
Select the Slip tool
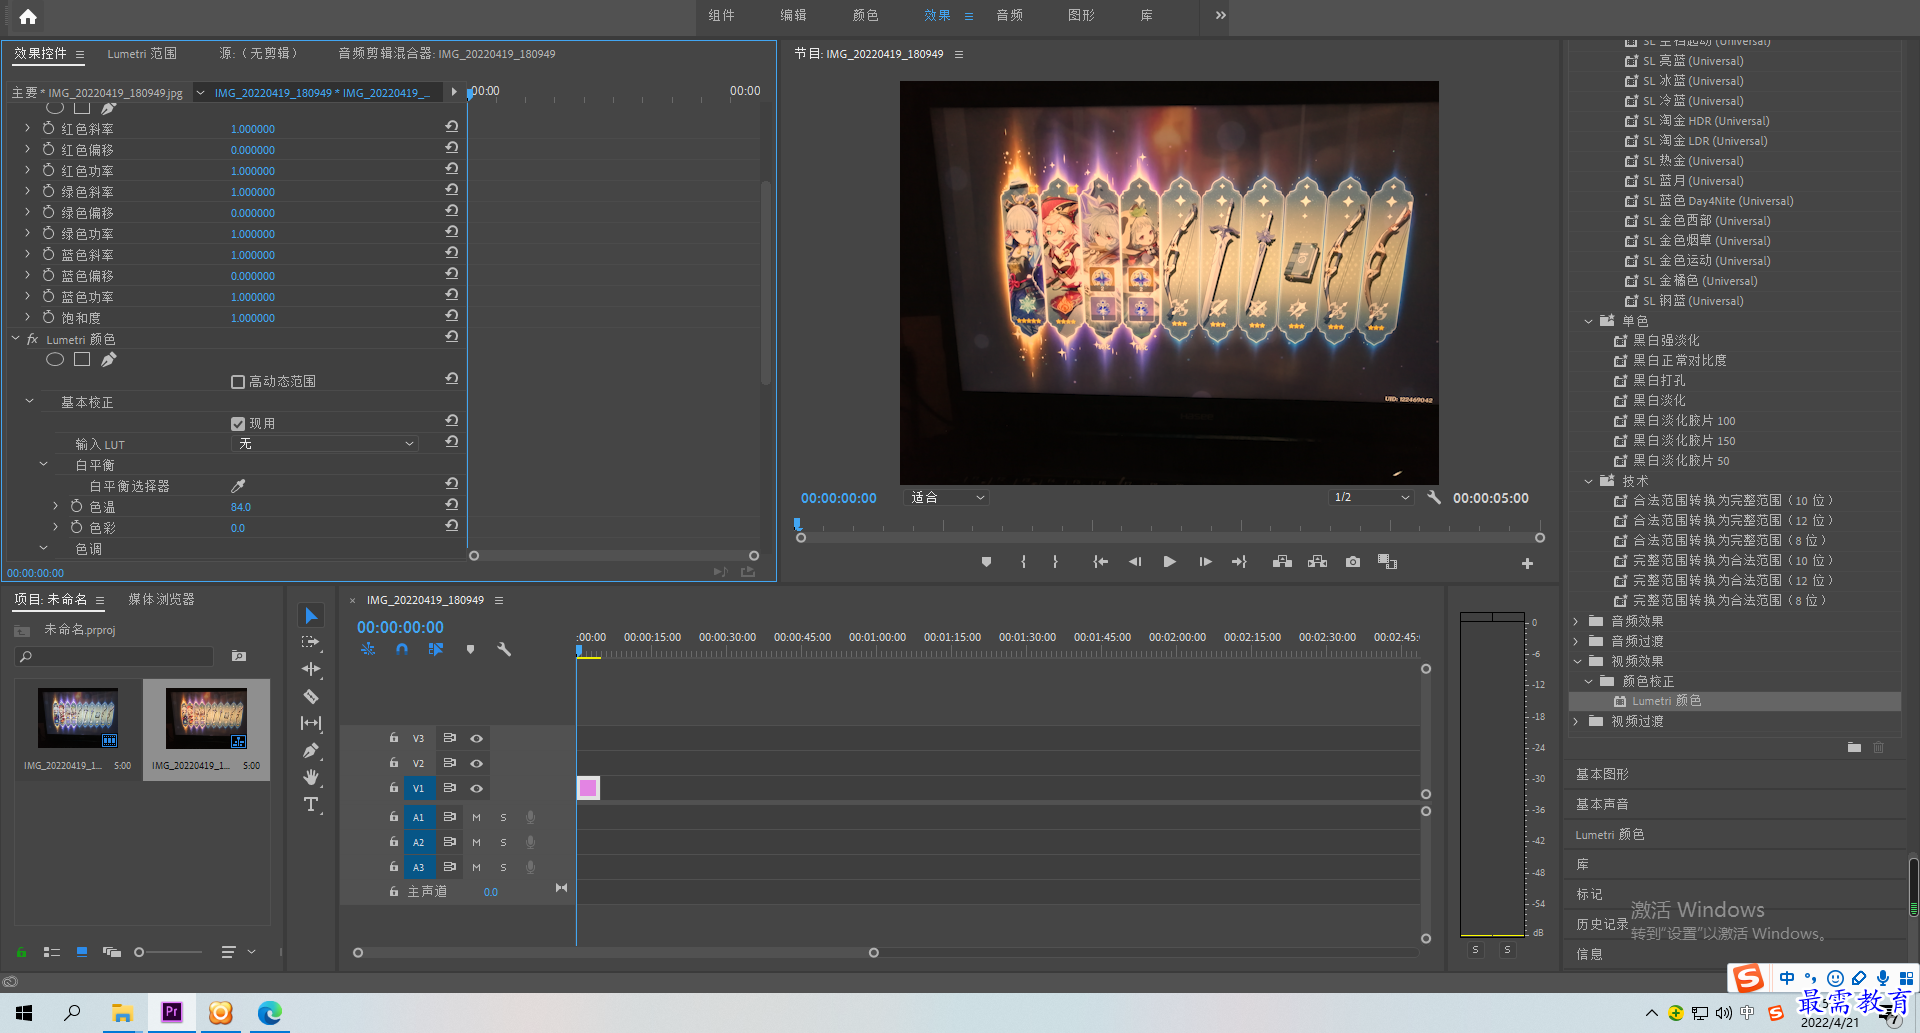(311, 723)
